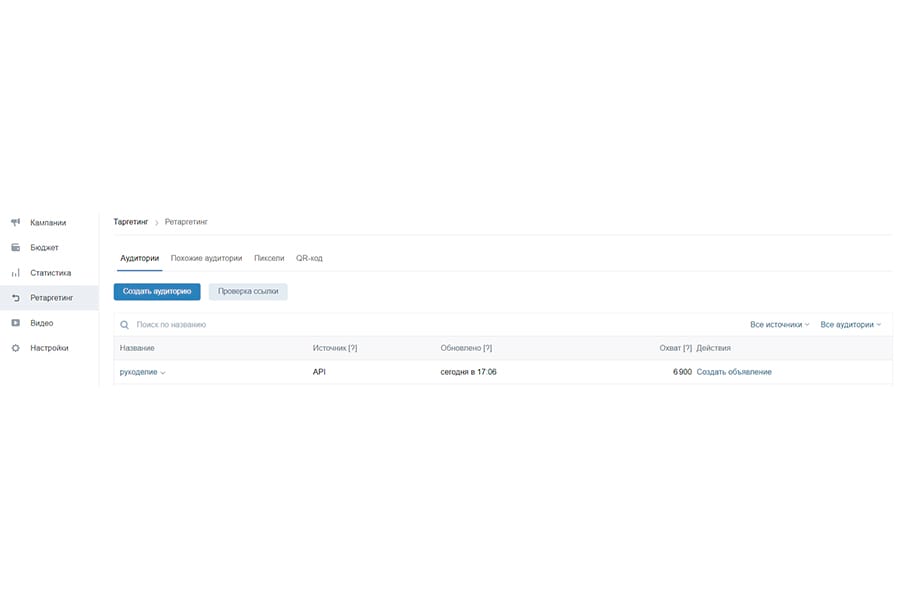The image size is (900, 600).
Task: Click the Настройки gear icon
Action: point(15,348)
